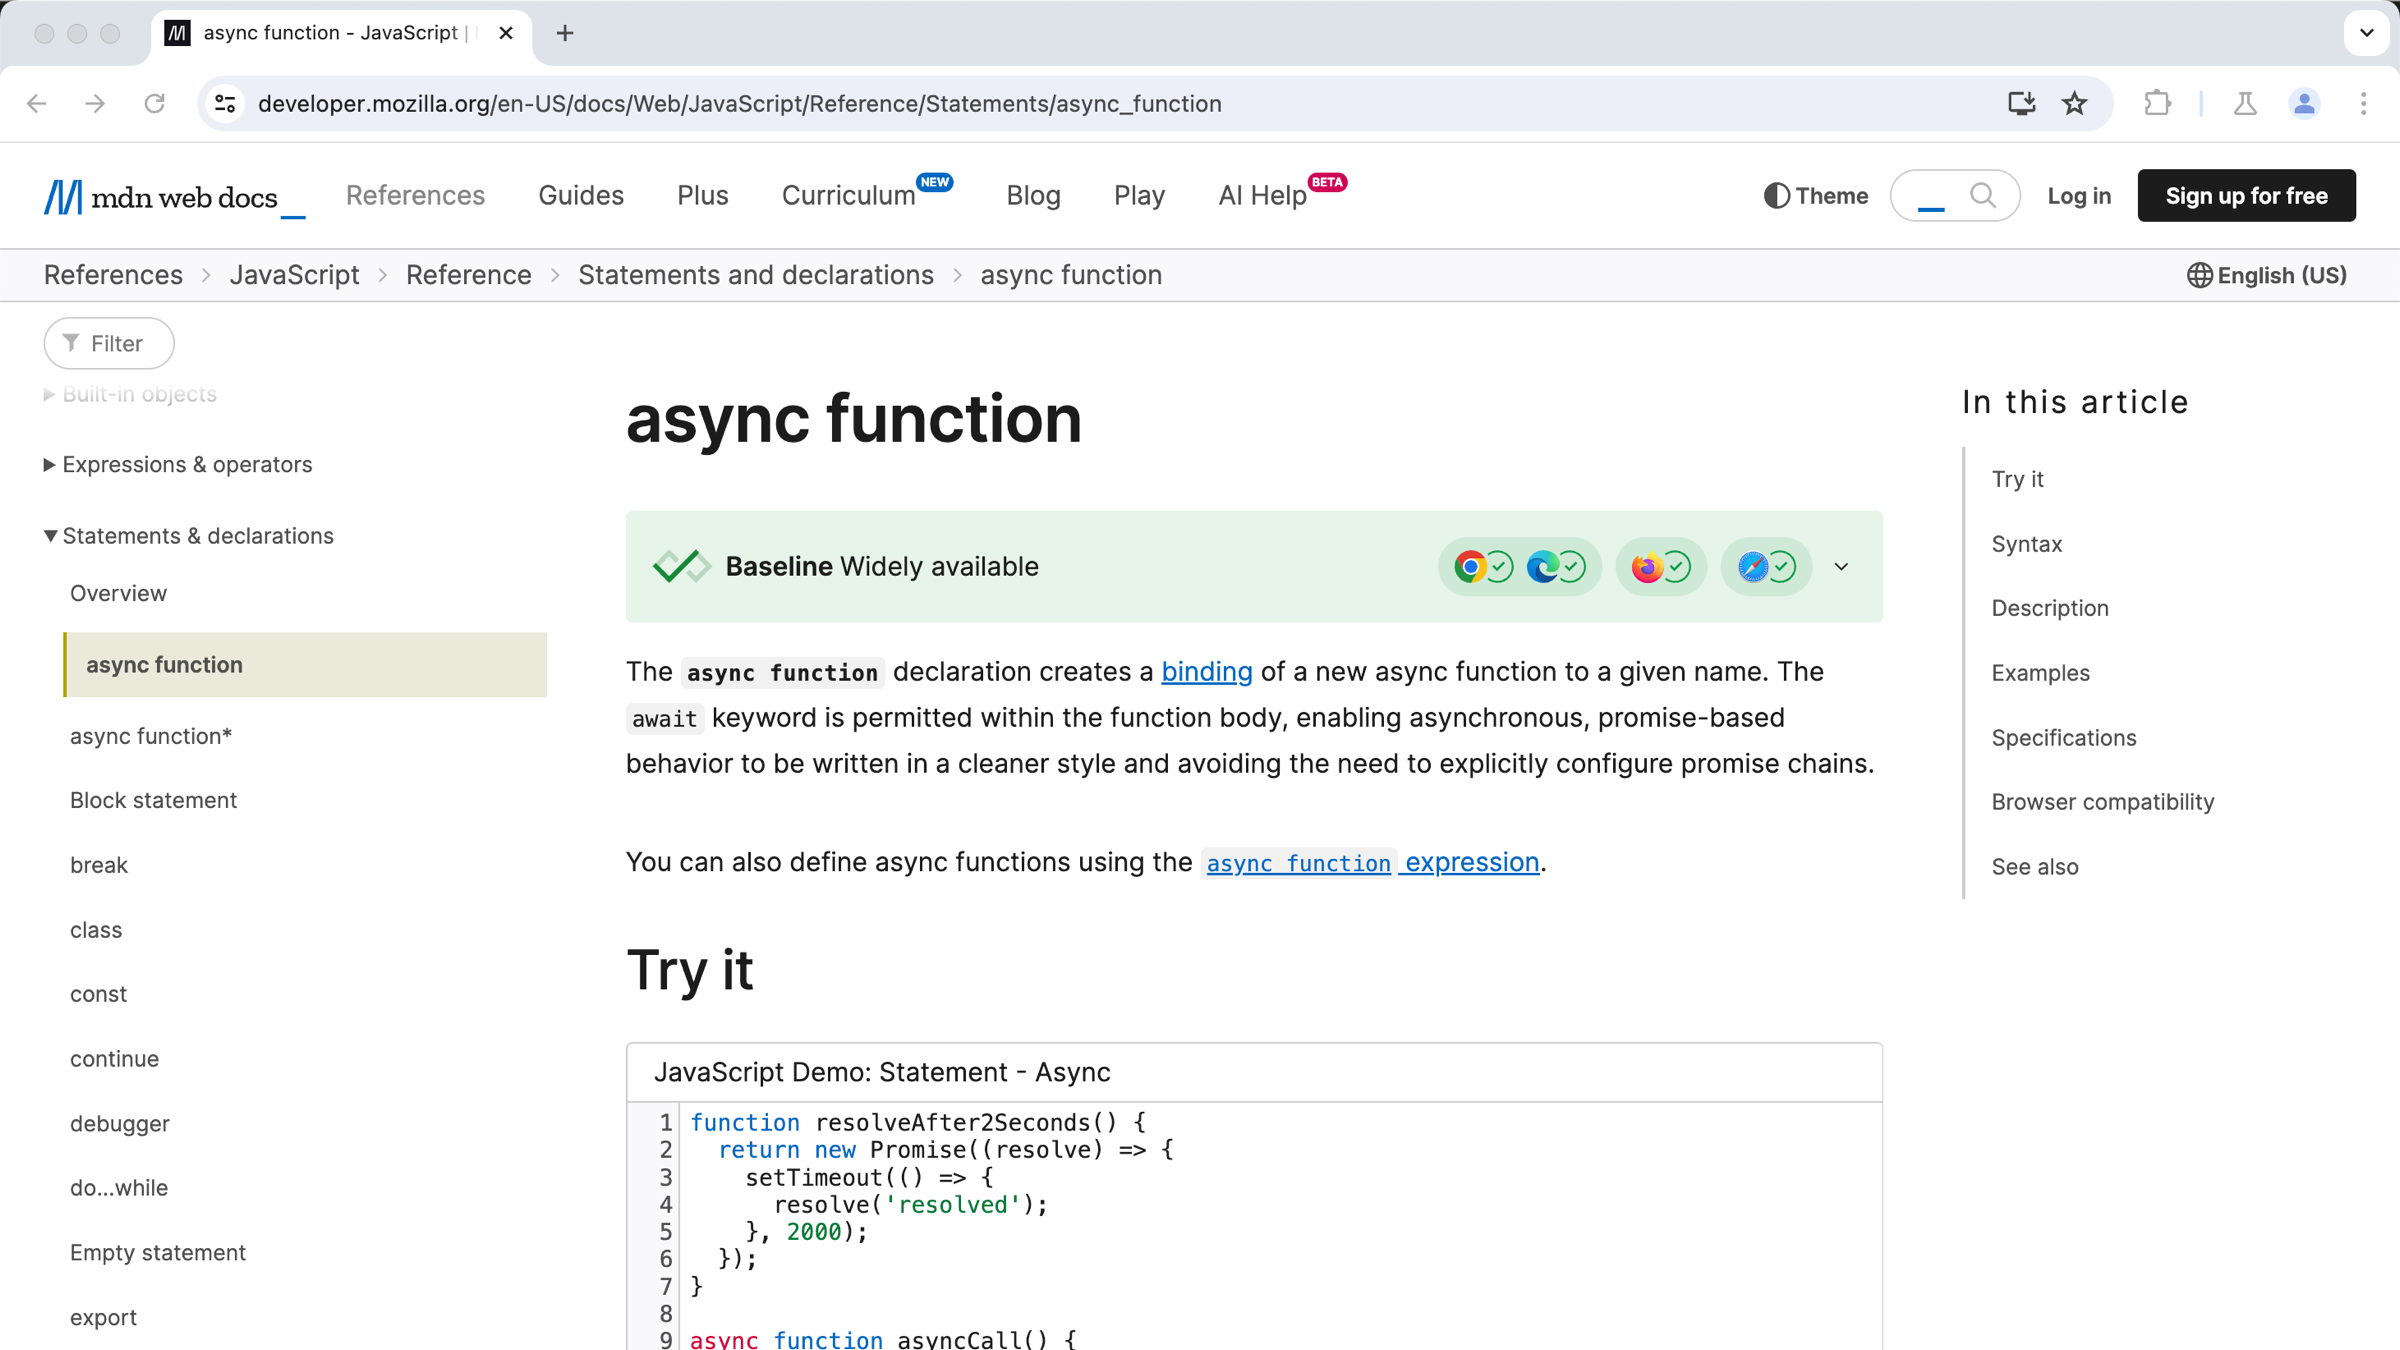Click the browser extensions icon

pos(2158,104)
